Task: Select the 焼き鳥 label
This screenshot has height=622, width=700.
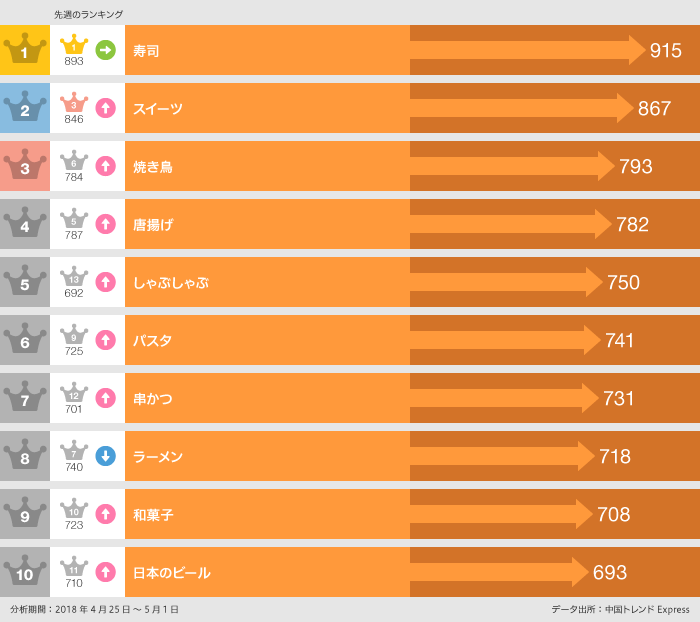Action: pyautogui.click(x=153, y=166)
